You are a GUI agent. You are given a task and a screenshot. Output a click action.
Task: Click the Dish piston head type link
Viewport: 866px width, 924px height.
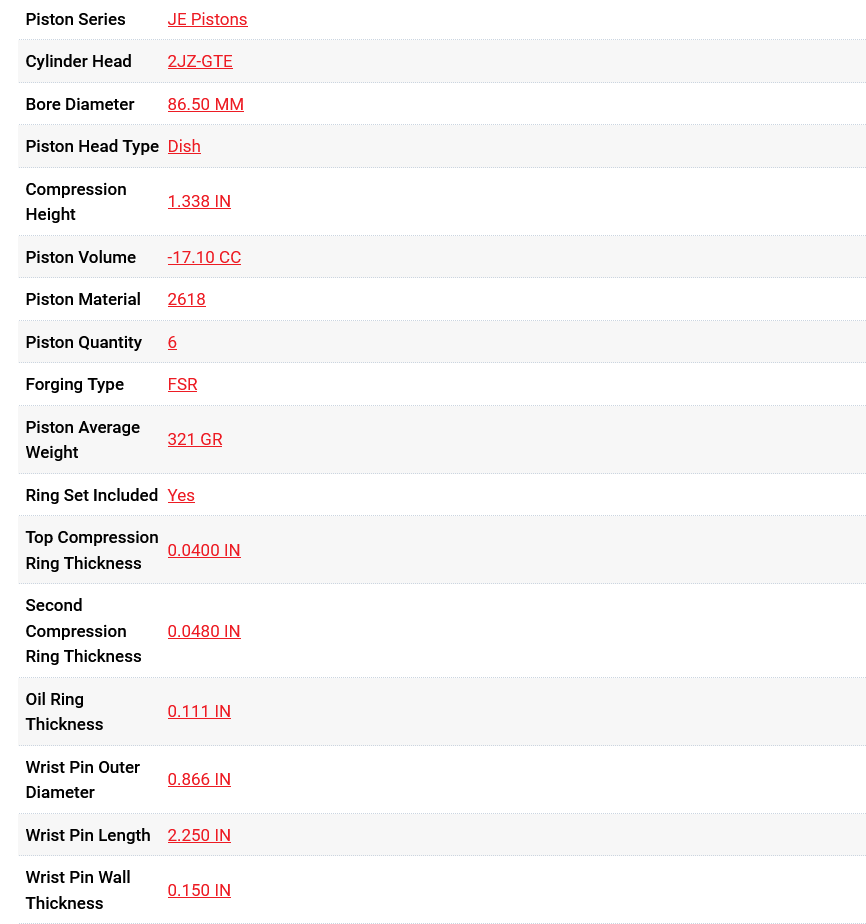pyautogui.click(x=184, y=146)
